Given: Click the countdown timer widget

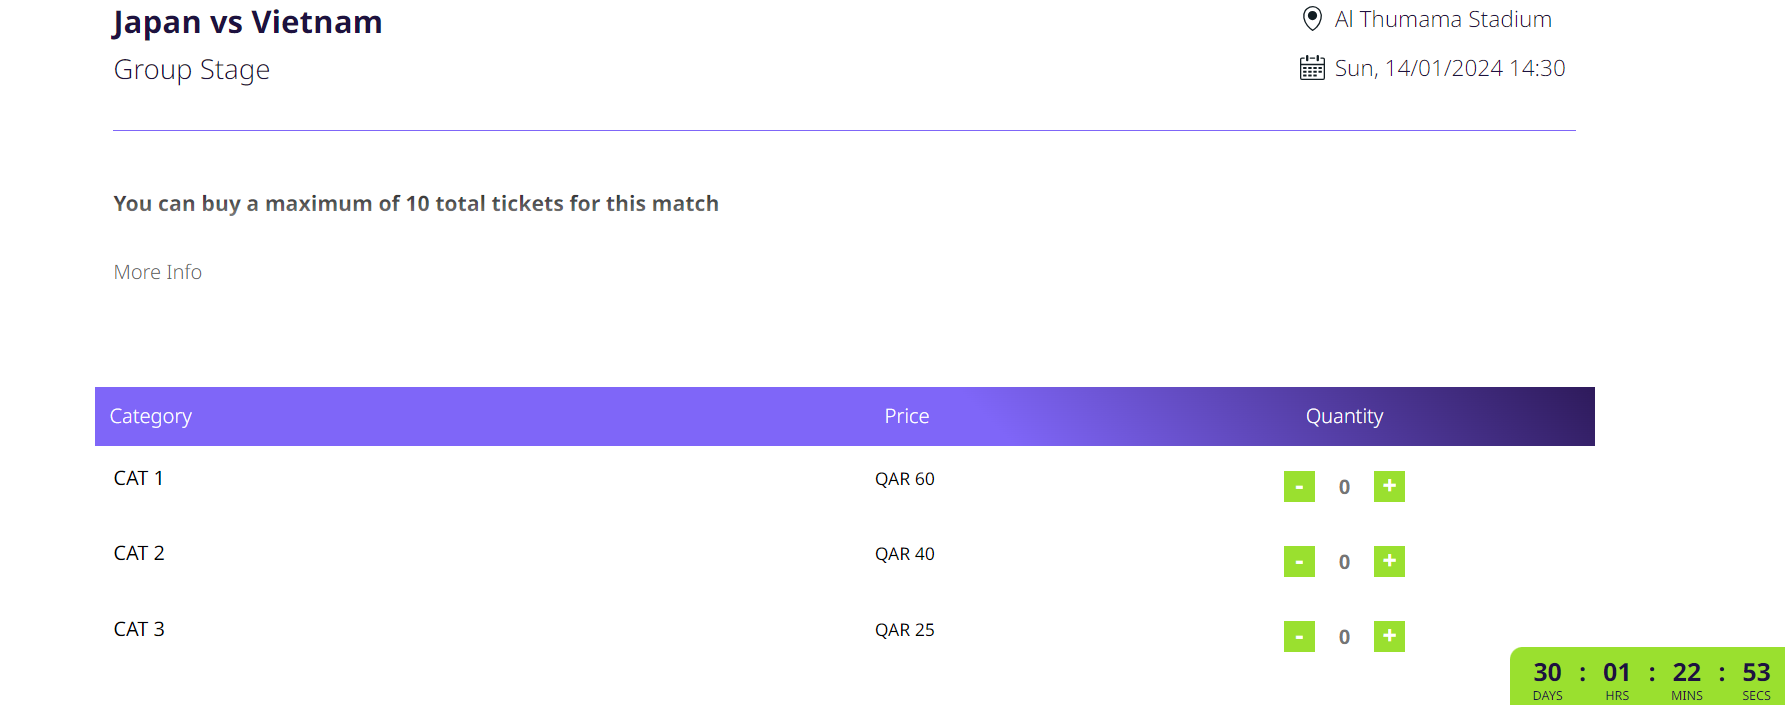Looking at the screenshot, I should [x=1648, y=677].
